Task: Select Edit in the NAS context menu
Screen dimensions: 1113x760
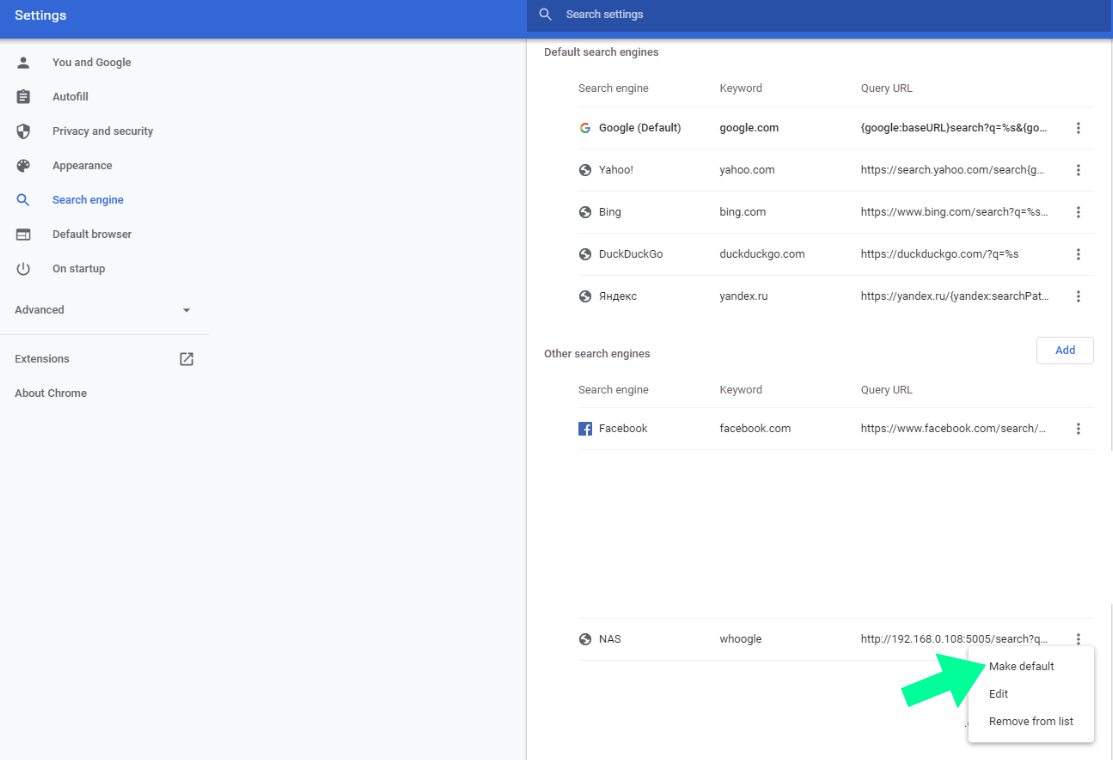Action: coord(998,693)
